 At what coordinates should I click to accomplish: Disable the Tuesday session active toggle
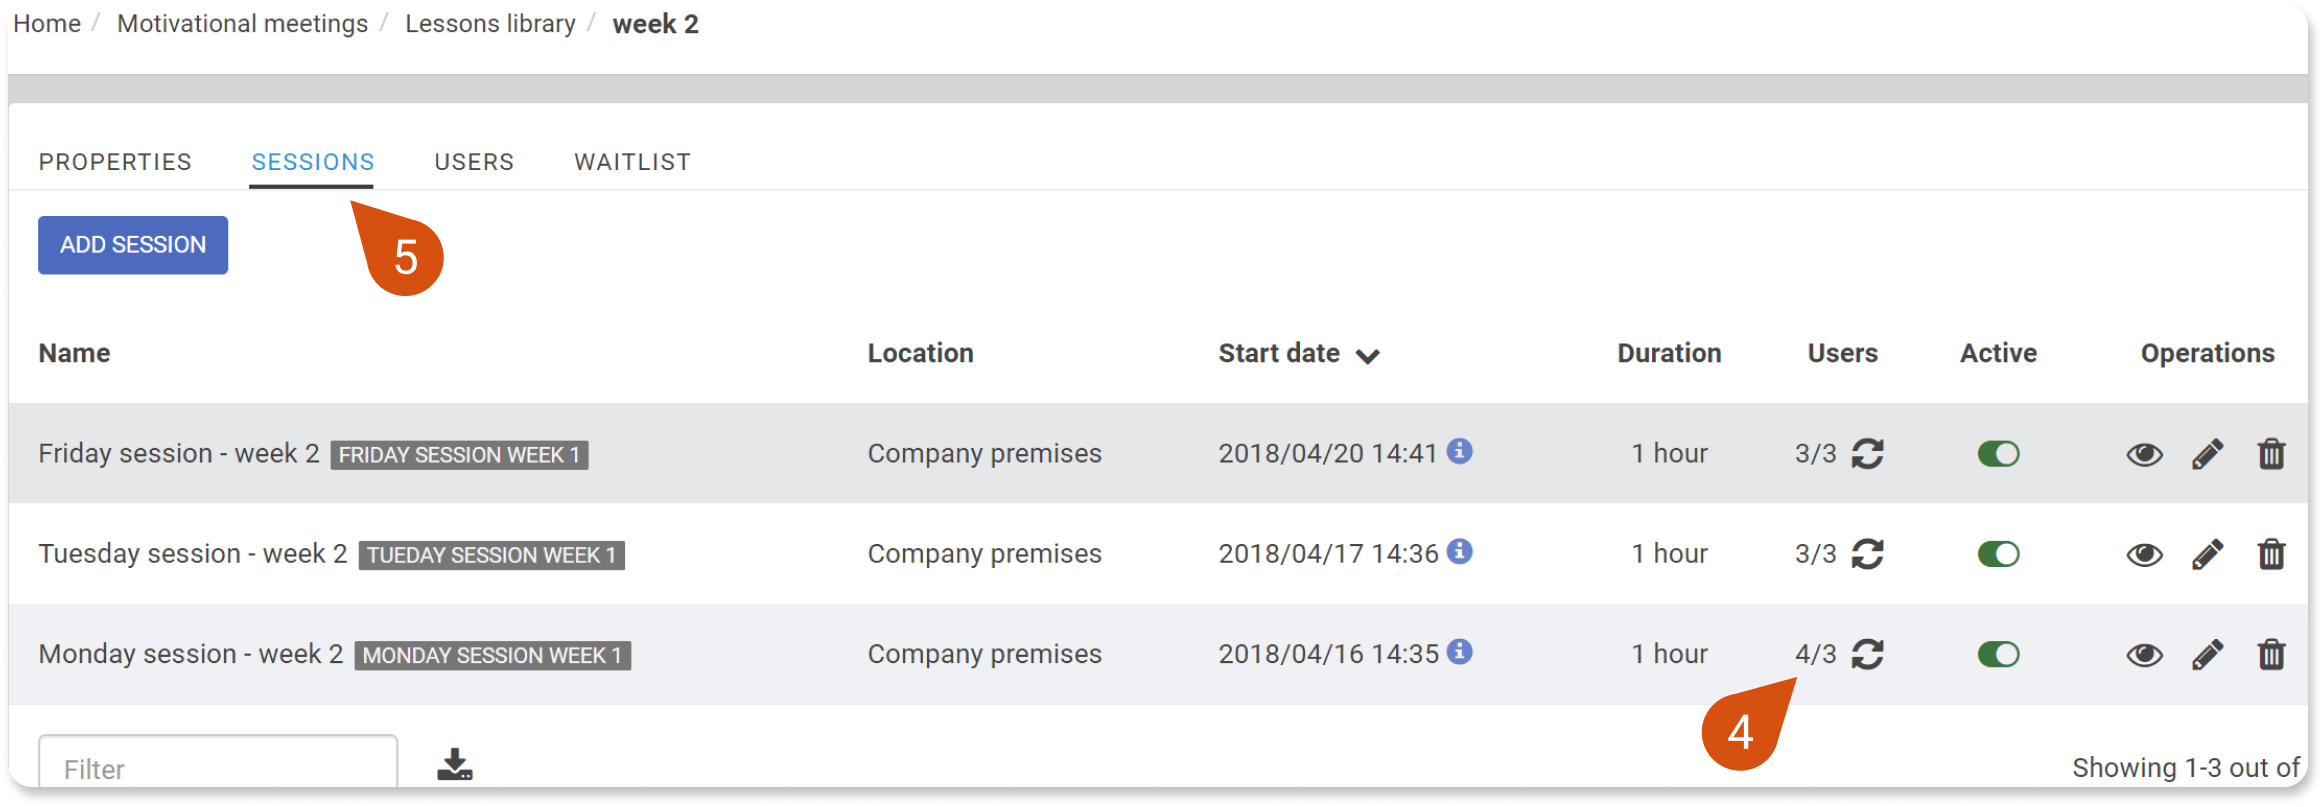(x=1998, y=554)
